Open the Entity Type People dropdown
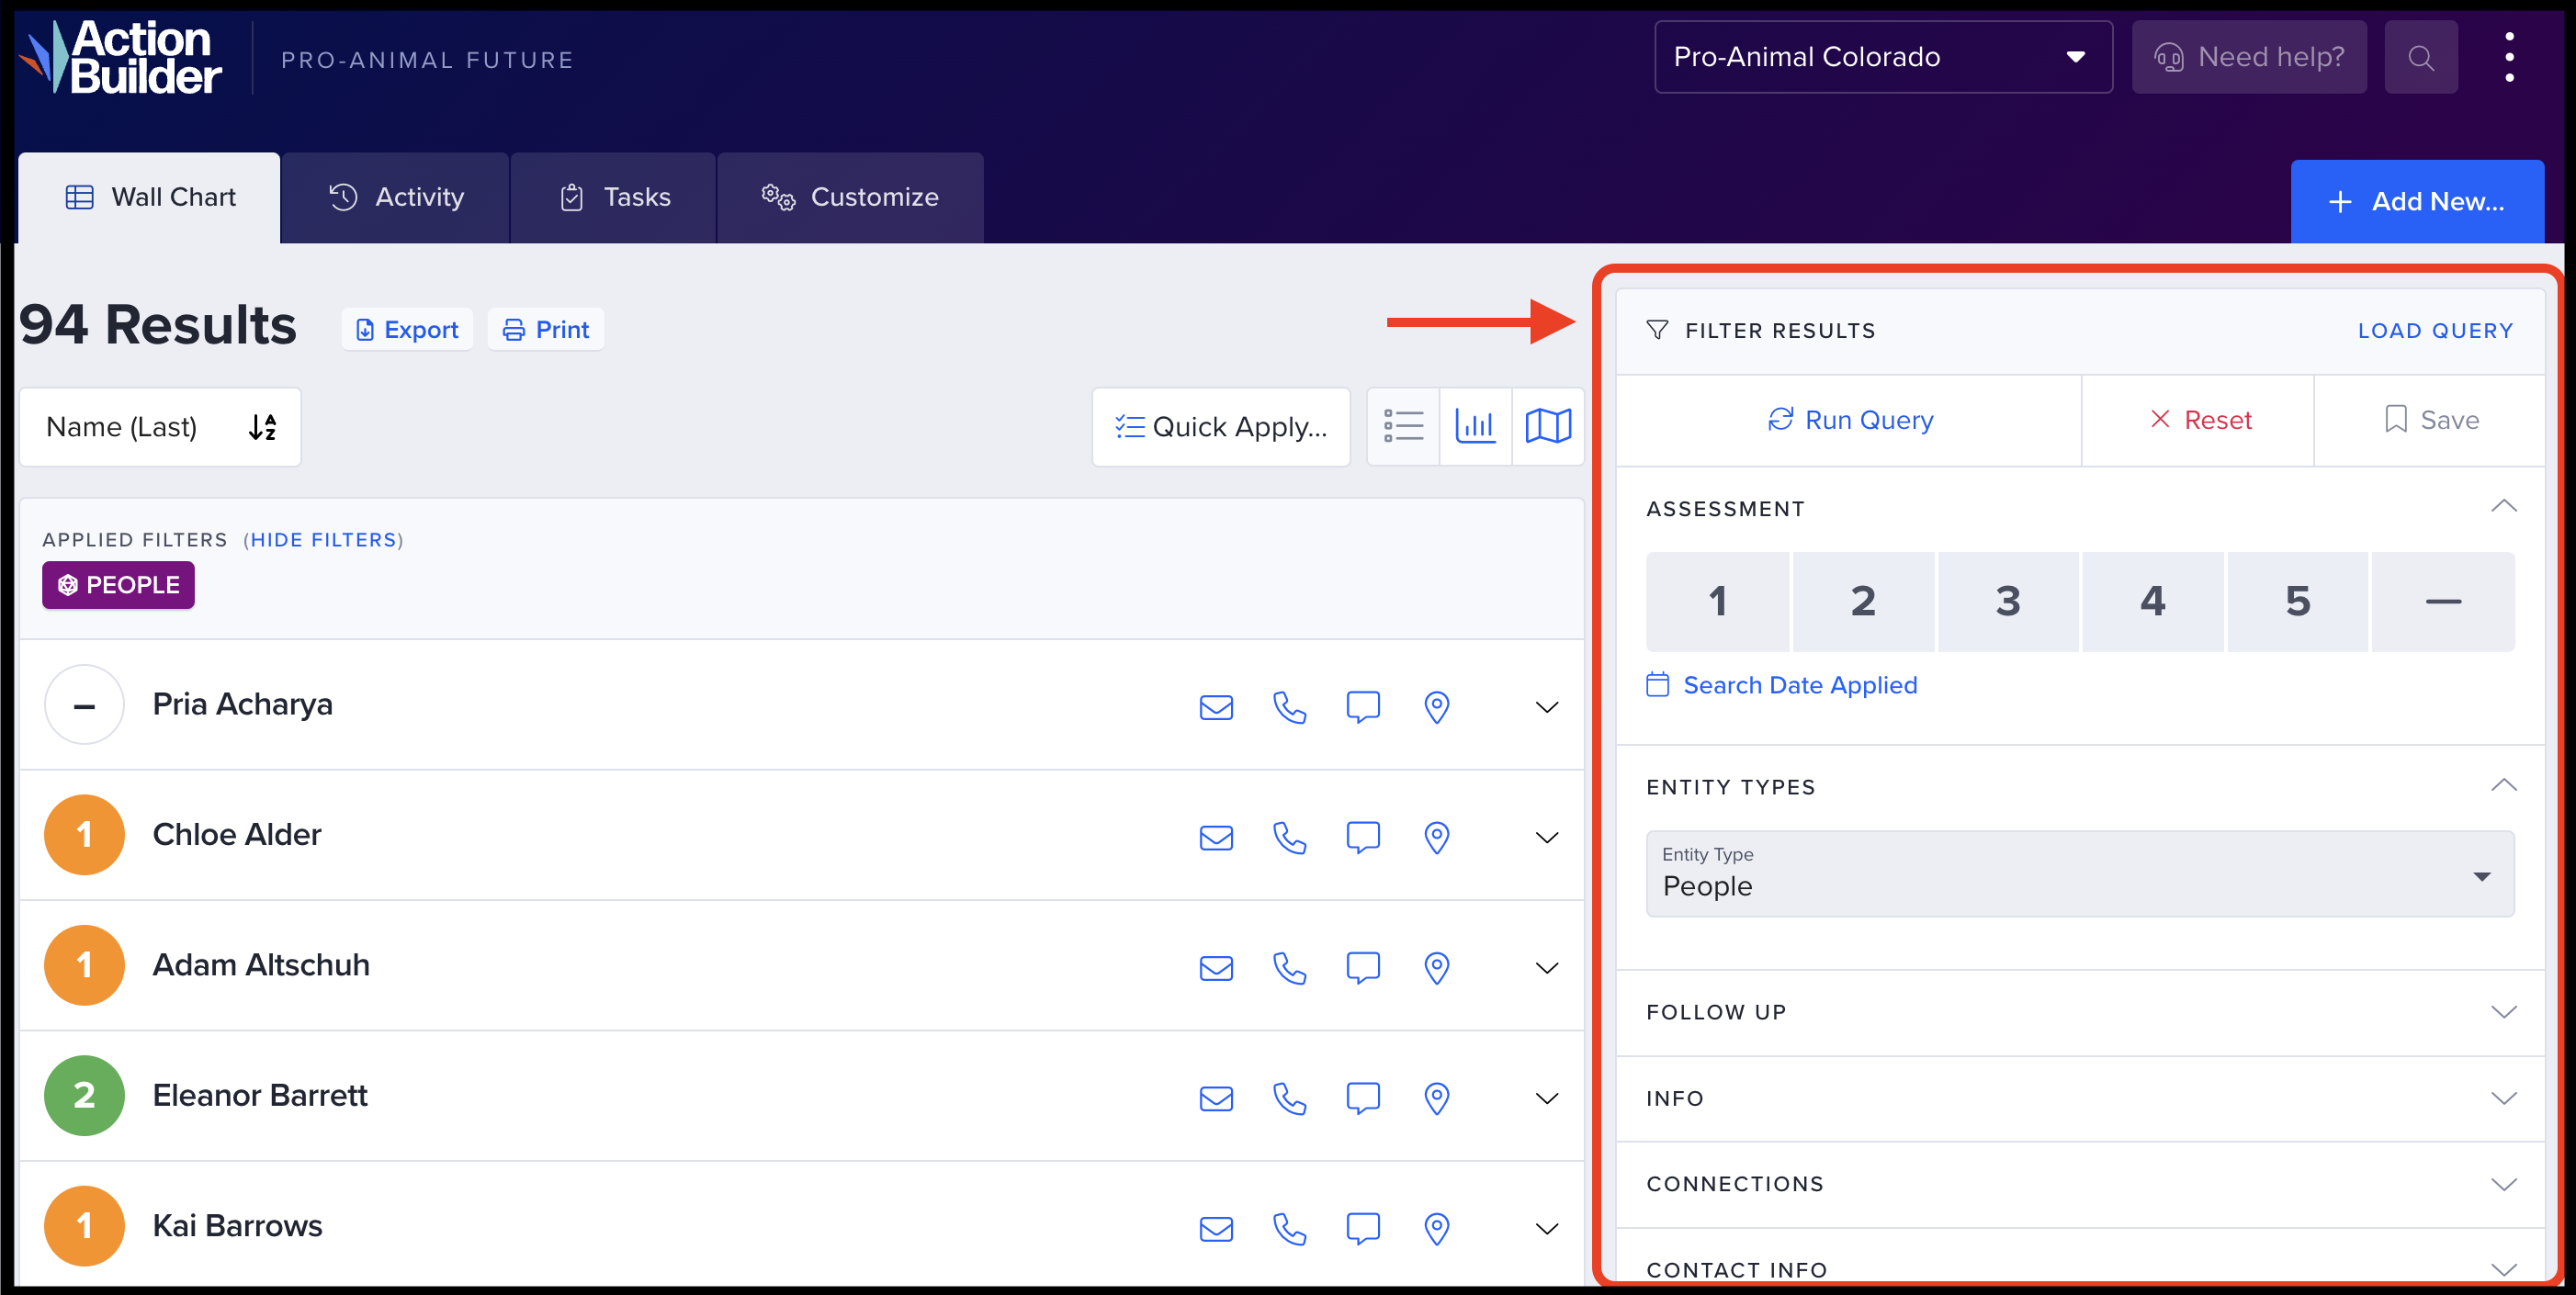This screenshot has width=2576, height=1295. tap(2079, 873)
